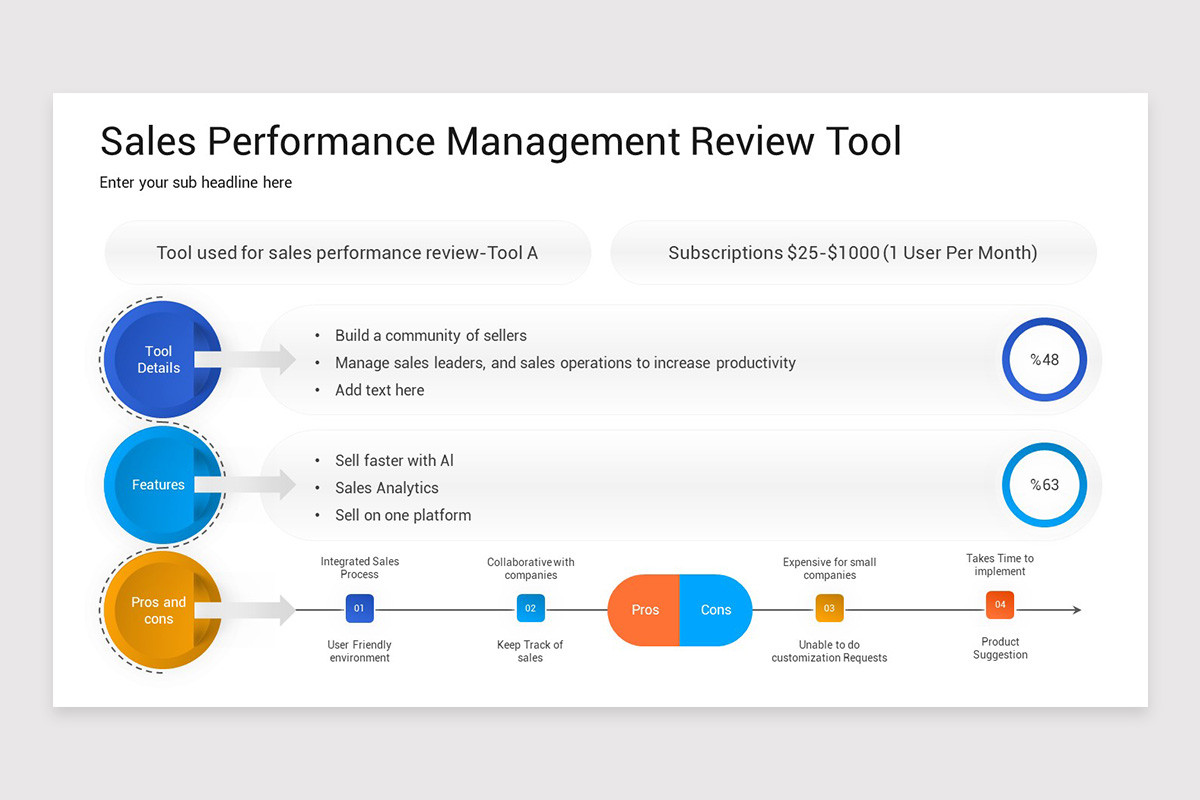Click the 'Add text here' bullet

(x=379, y=390)
